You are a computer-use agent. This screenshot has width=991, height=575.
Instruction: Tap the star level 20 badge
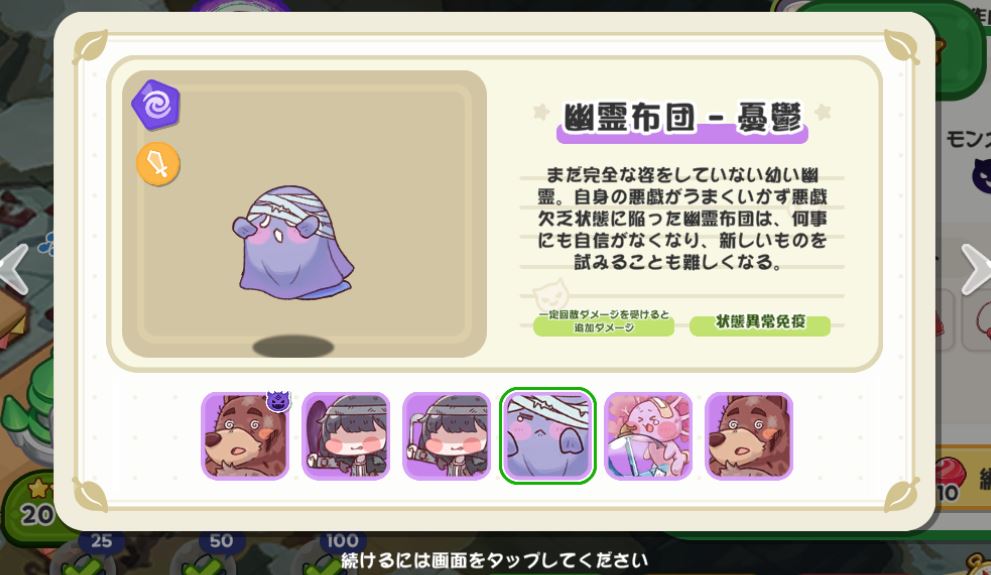click(37, 505)
